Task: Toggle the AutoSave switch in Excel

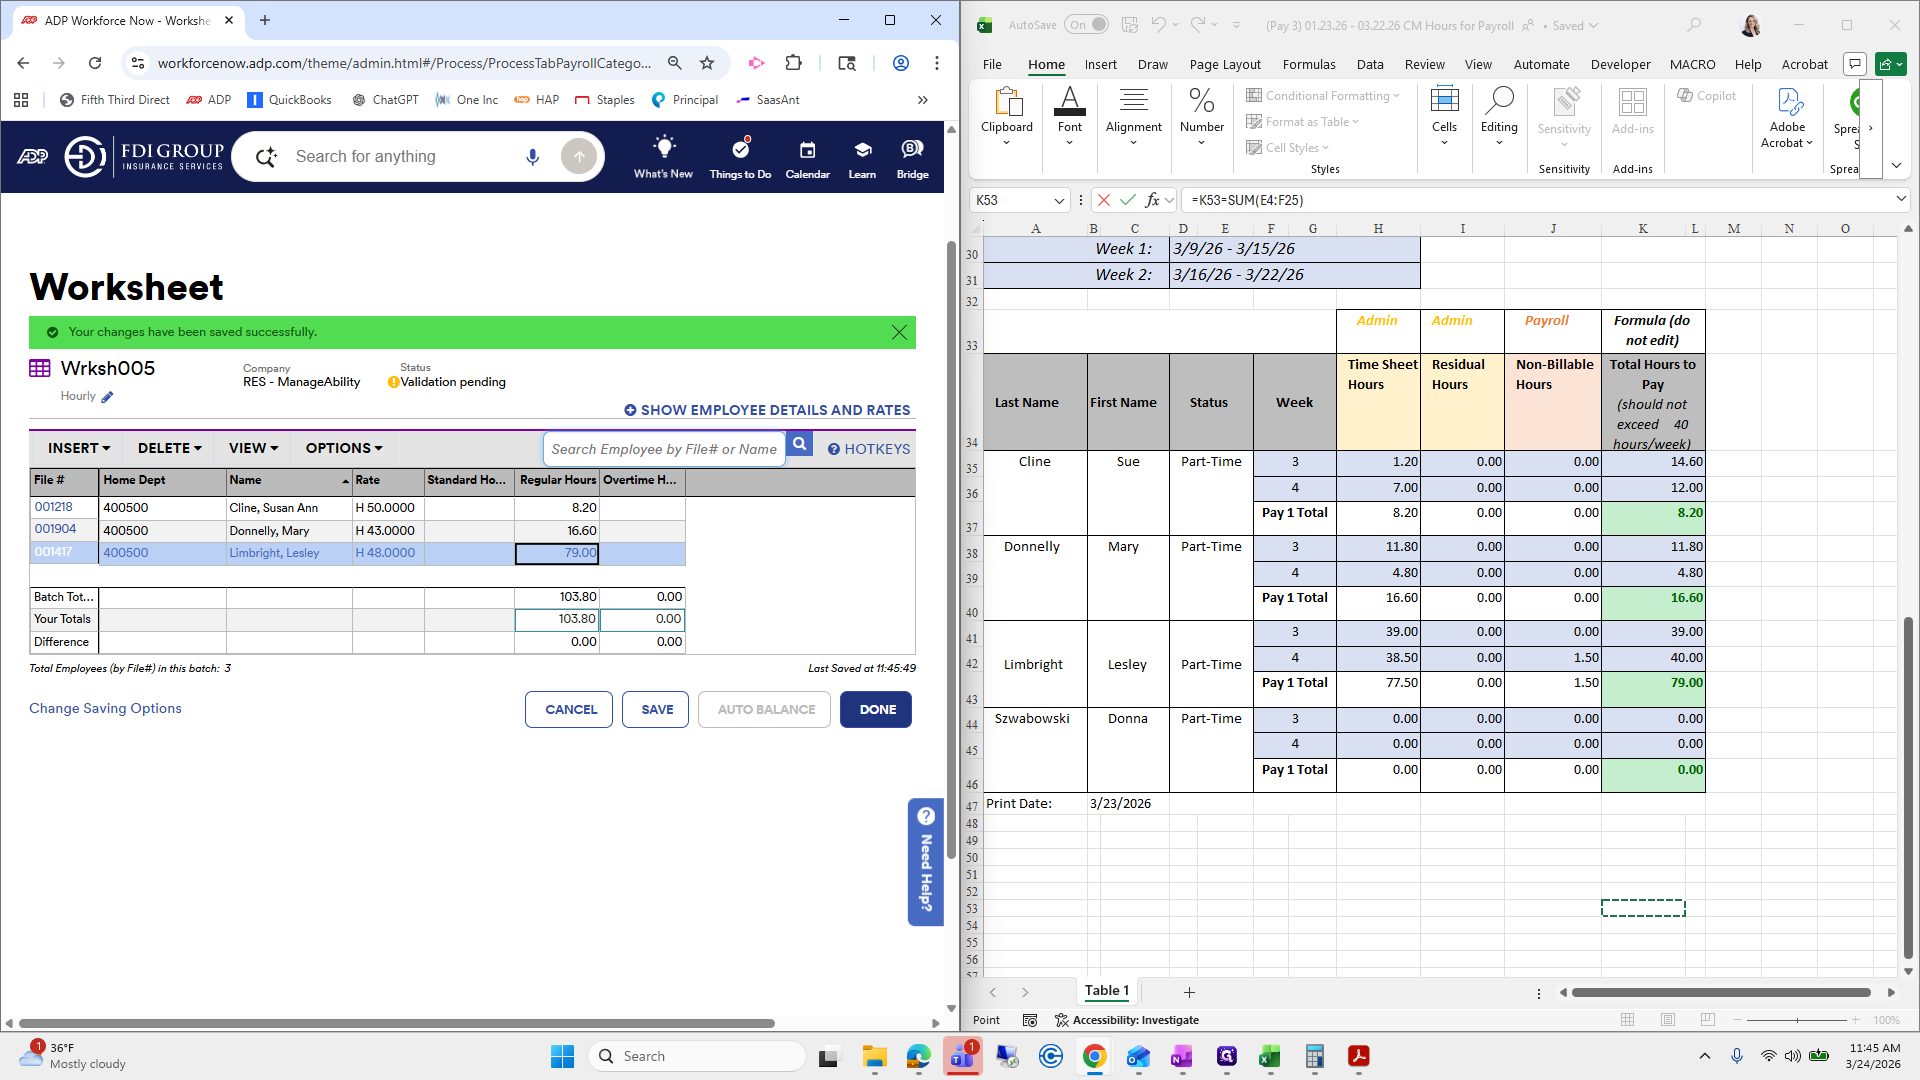Action: (1086, 25)
